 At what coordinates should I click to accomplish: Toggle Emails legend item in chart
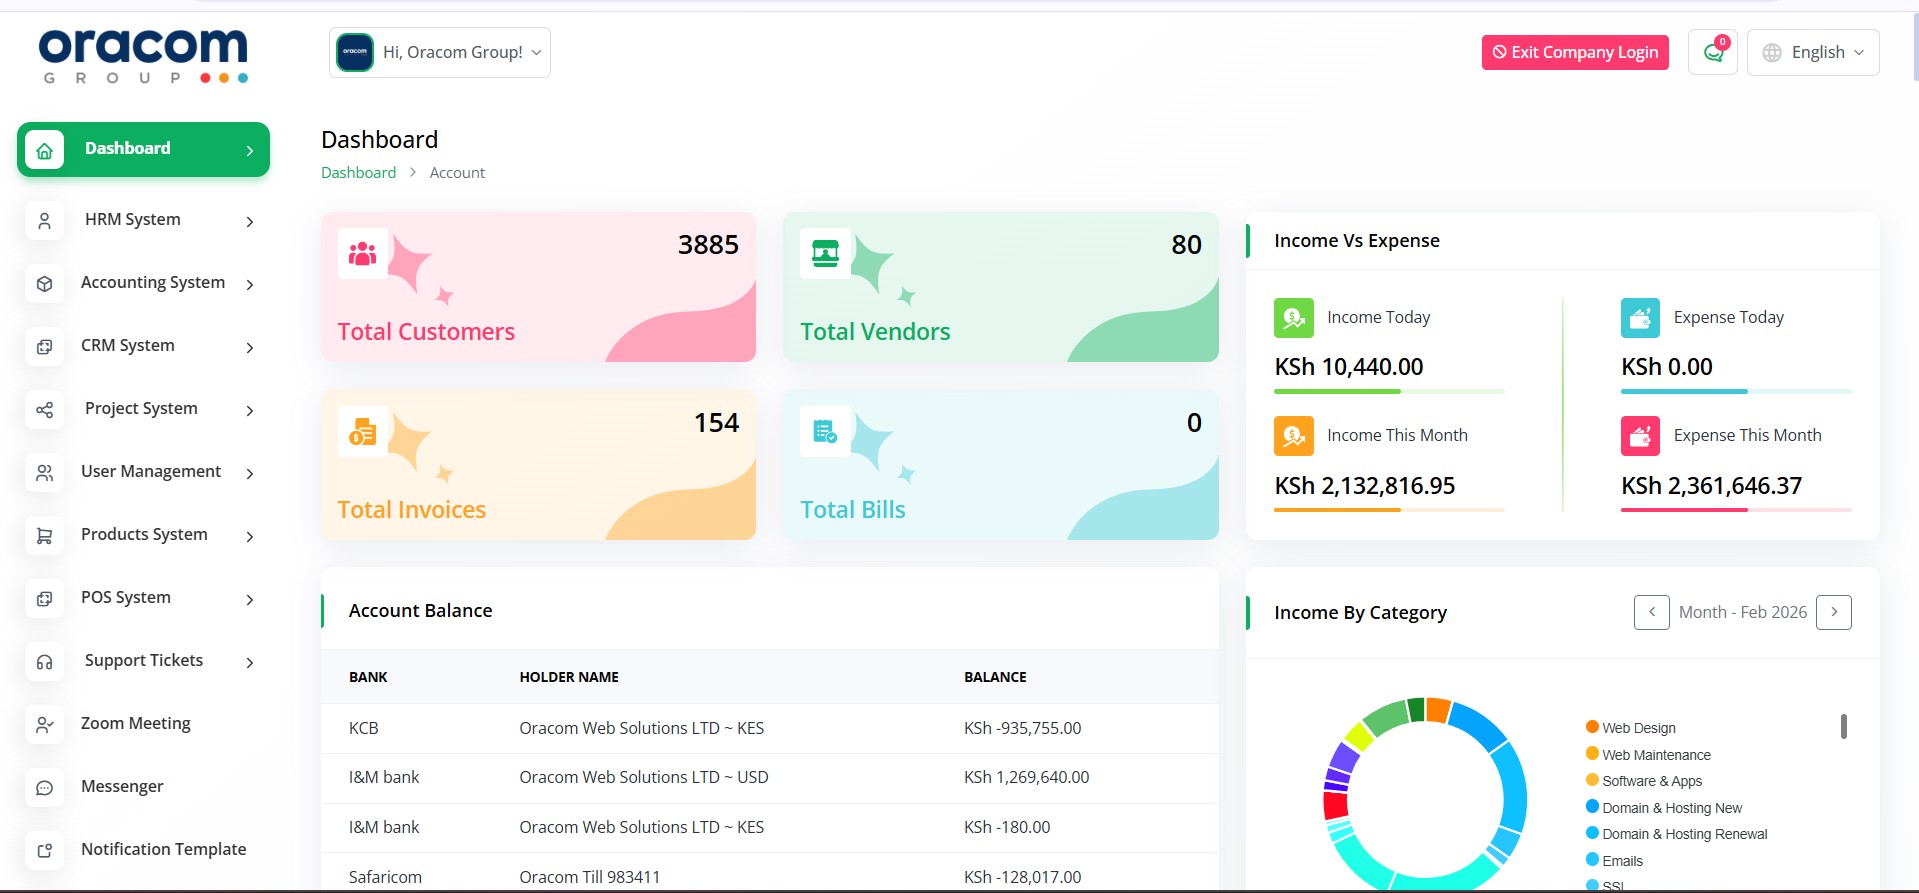click(1621, 861)
